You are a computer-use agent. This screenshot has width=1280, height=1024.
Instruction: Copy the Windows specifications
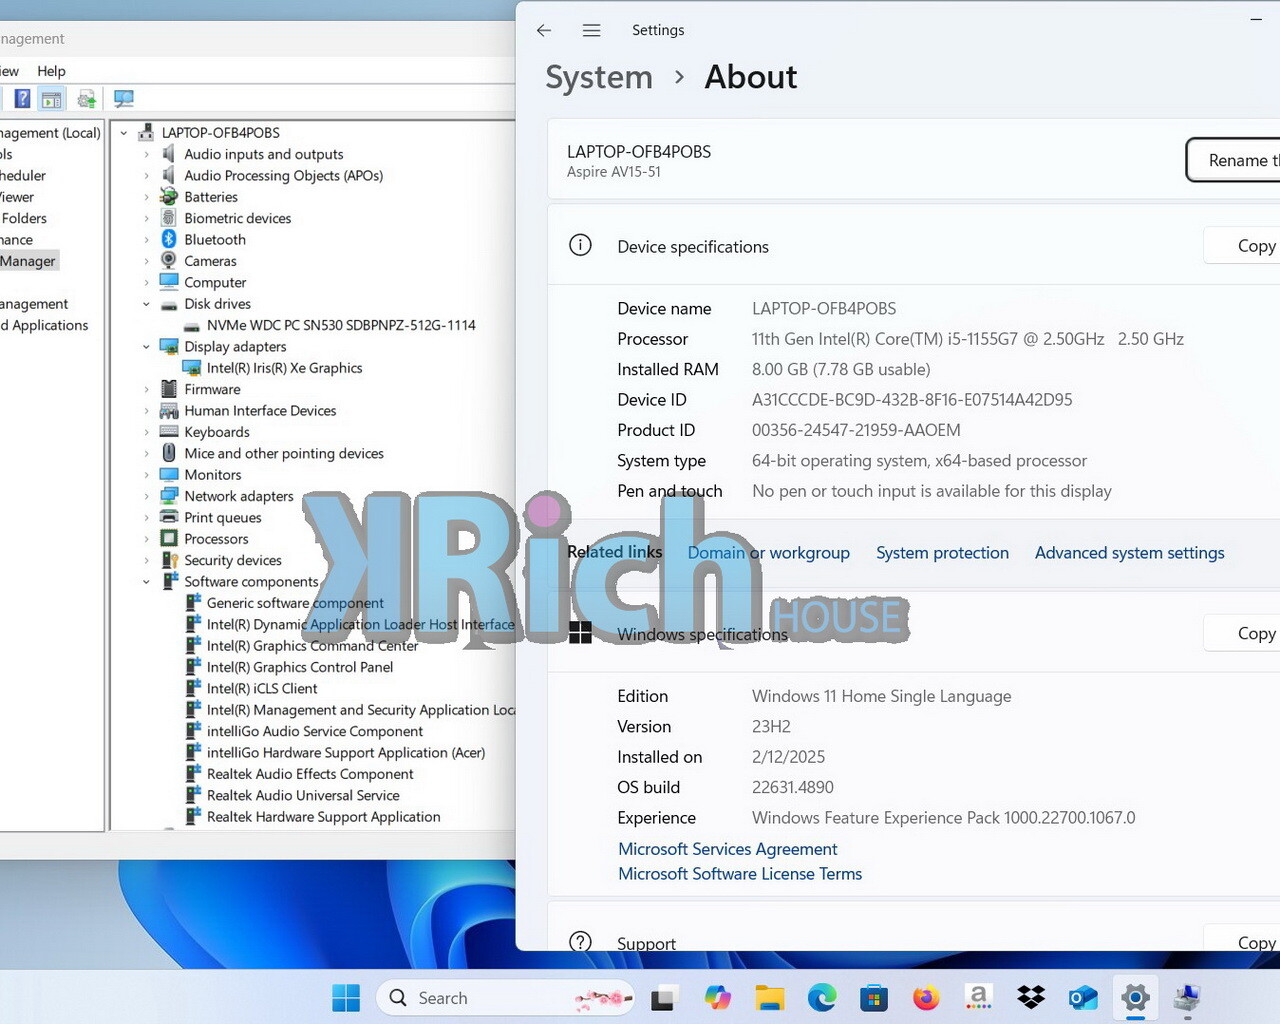pyautogui.click(x=1243, y=633)
